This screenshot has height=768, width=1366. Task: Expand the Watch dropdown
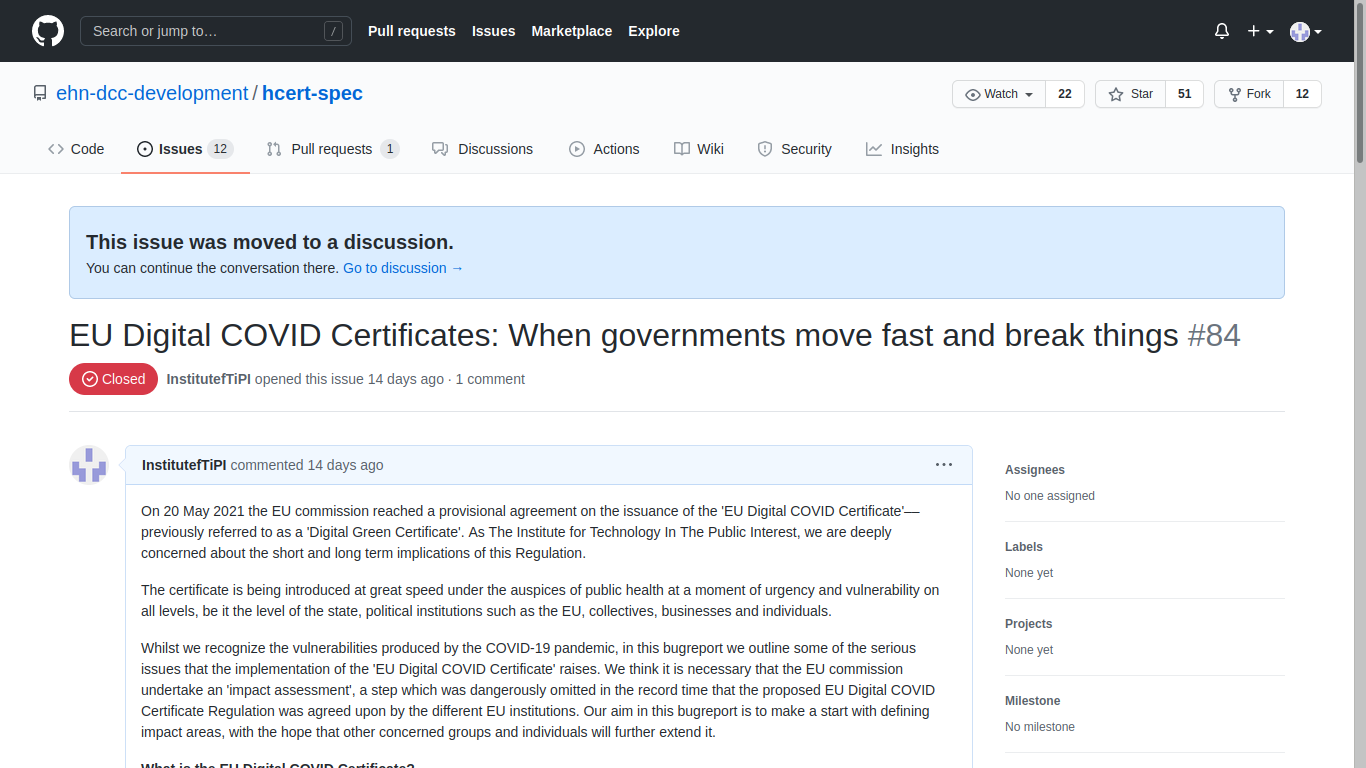point(999,94)
